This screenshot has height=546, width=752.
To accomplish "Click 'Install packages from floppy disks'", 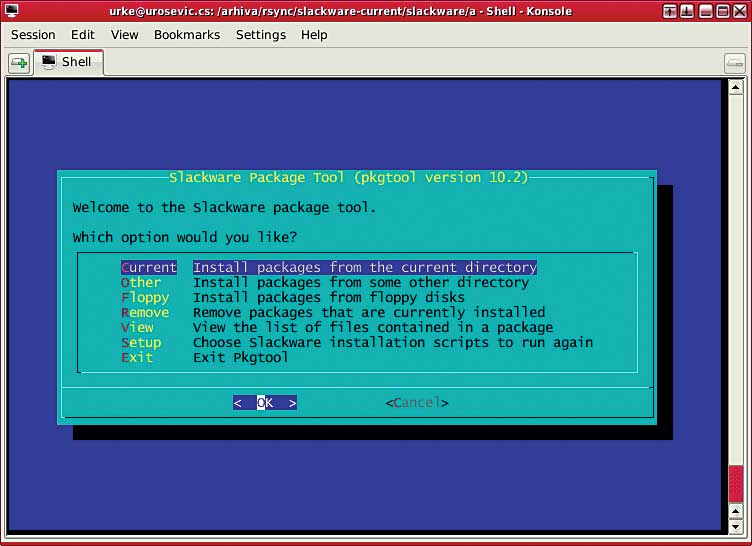I will 329,297.
